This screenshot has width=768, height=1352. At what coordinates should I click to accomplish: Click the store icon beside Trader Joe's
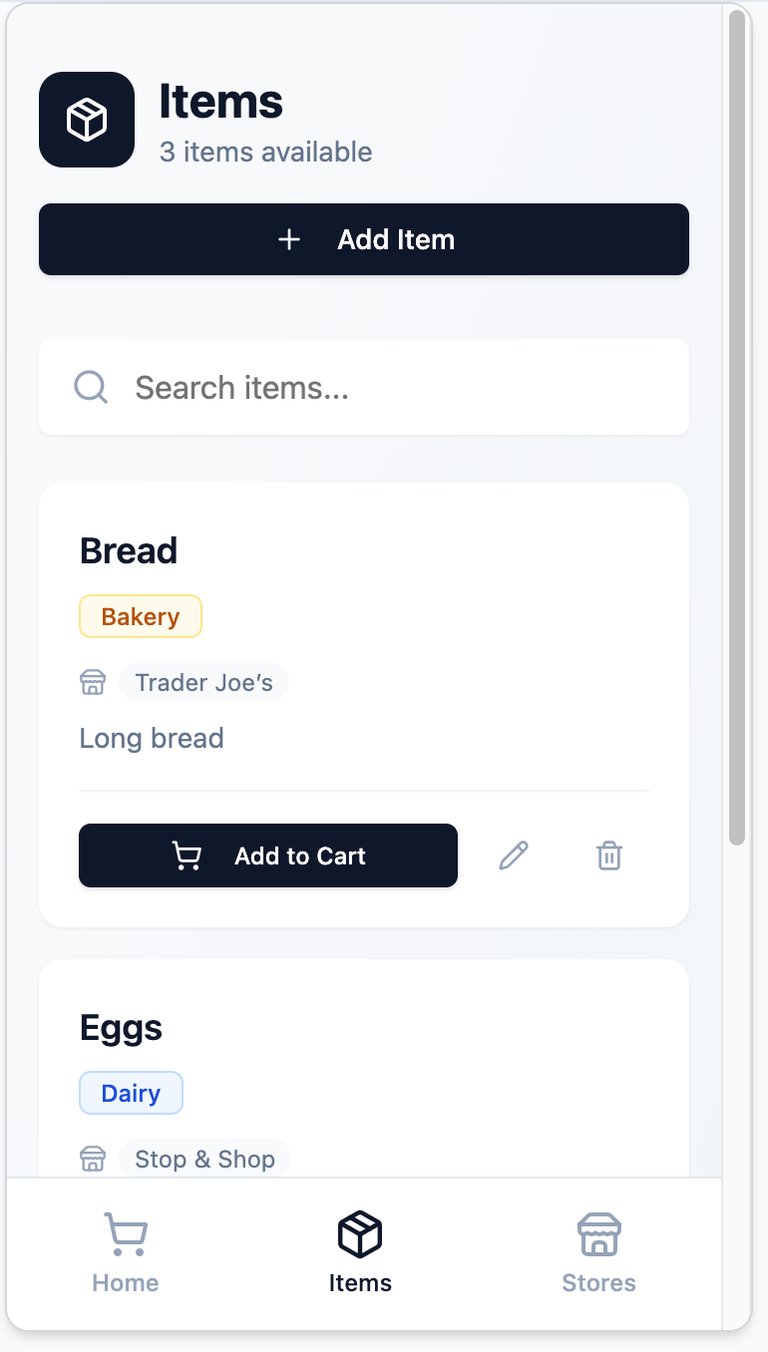tap(93, 683)
